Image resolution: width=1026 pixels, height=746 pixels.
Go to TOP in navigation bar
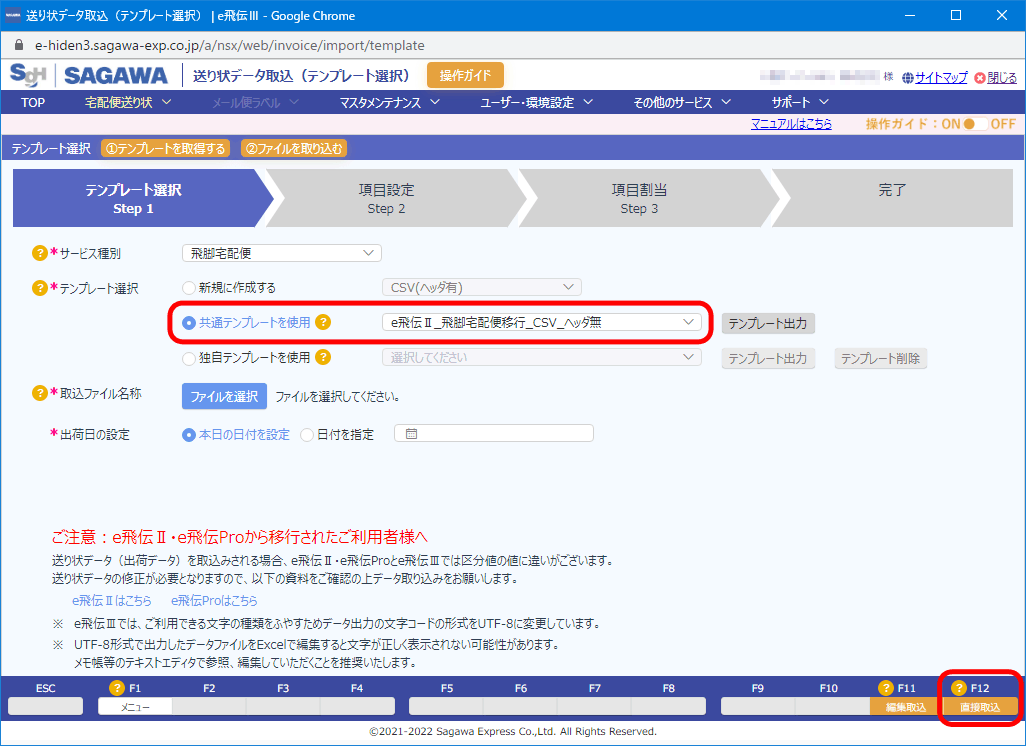point(33,102)
